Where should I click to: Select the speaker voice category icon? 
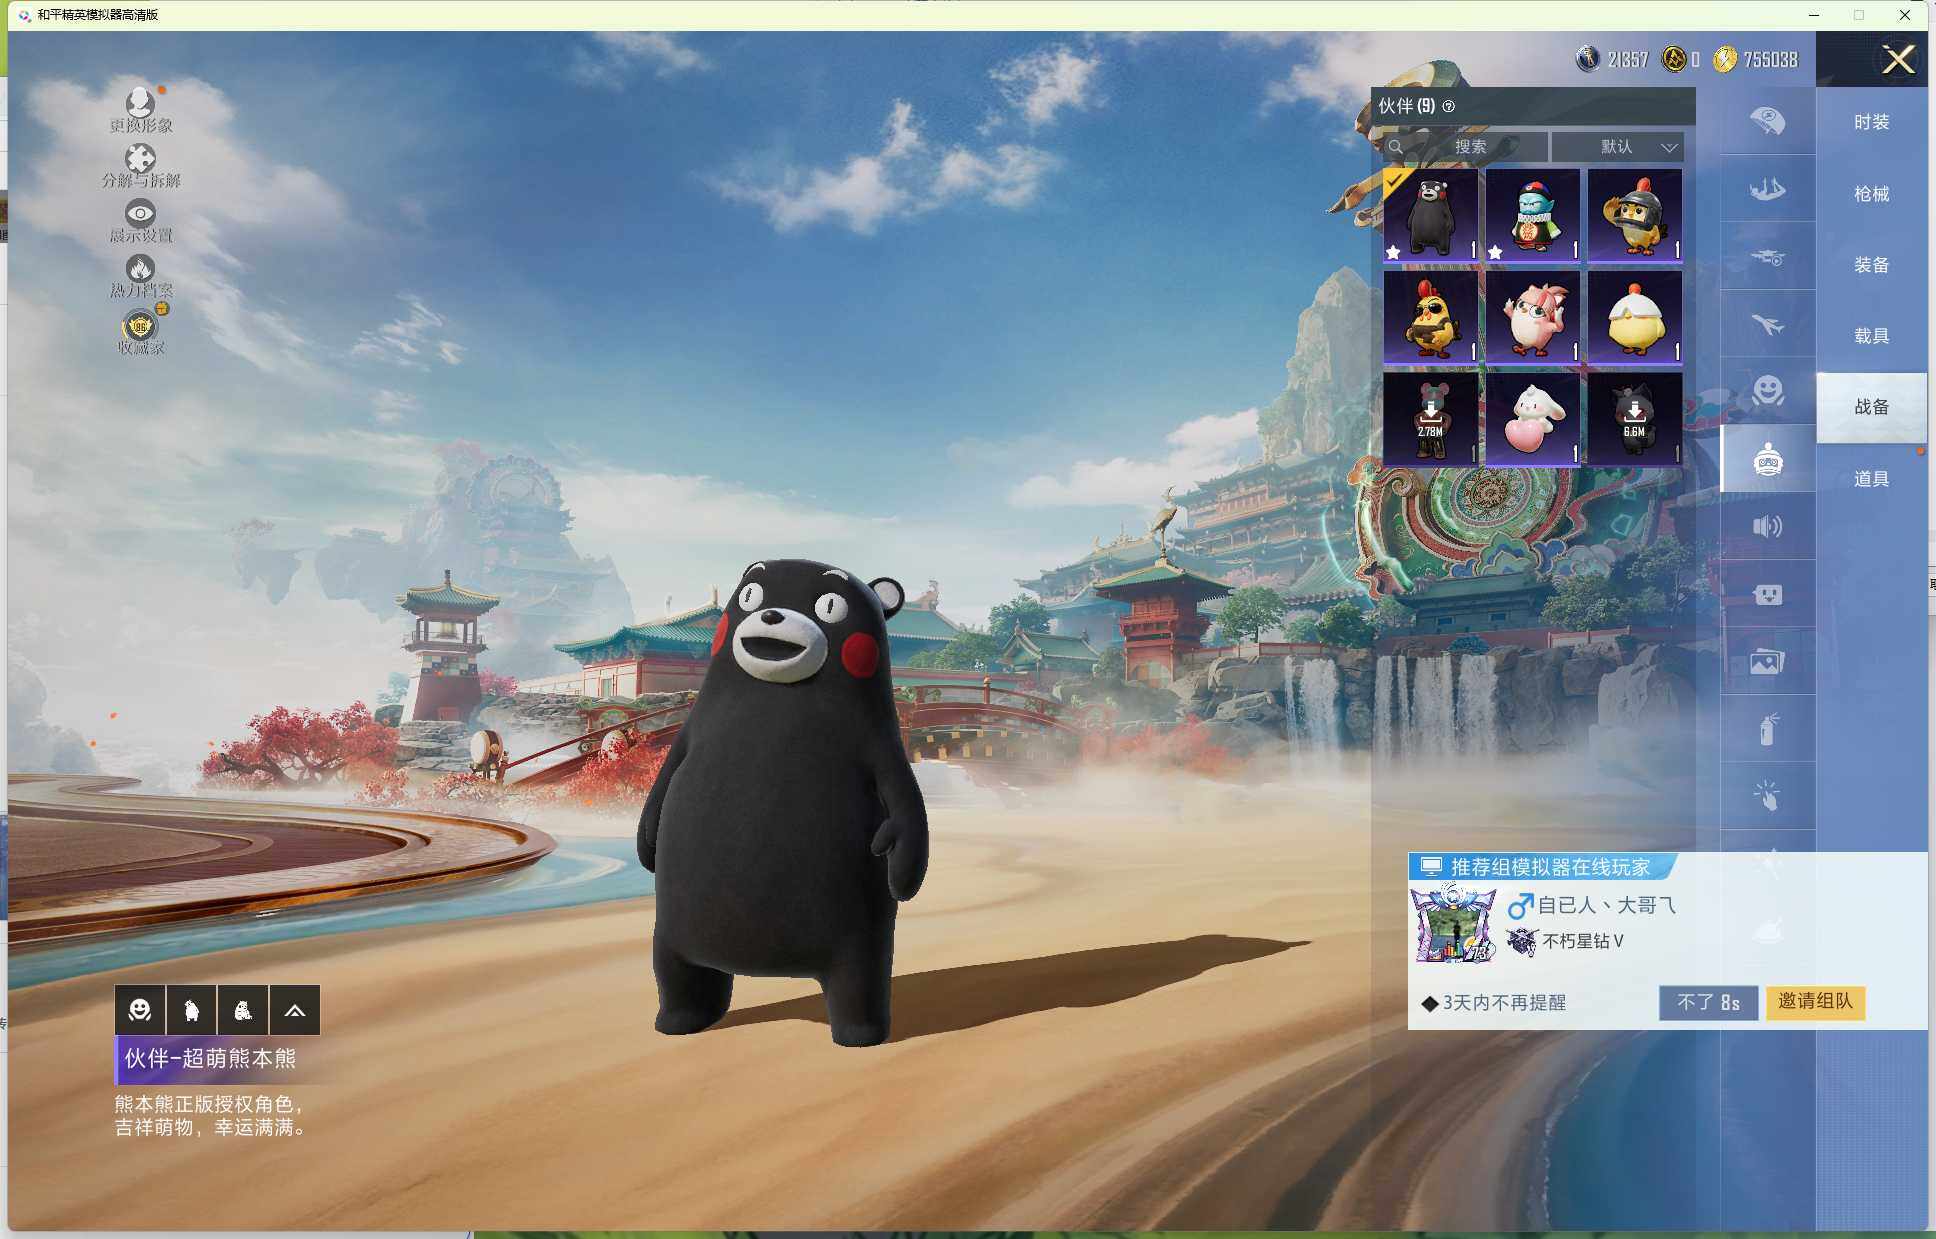(1767, 526)
